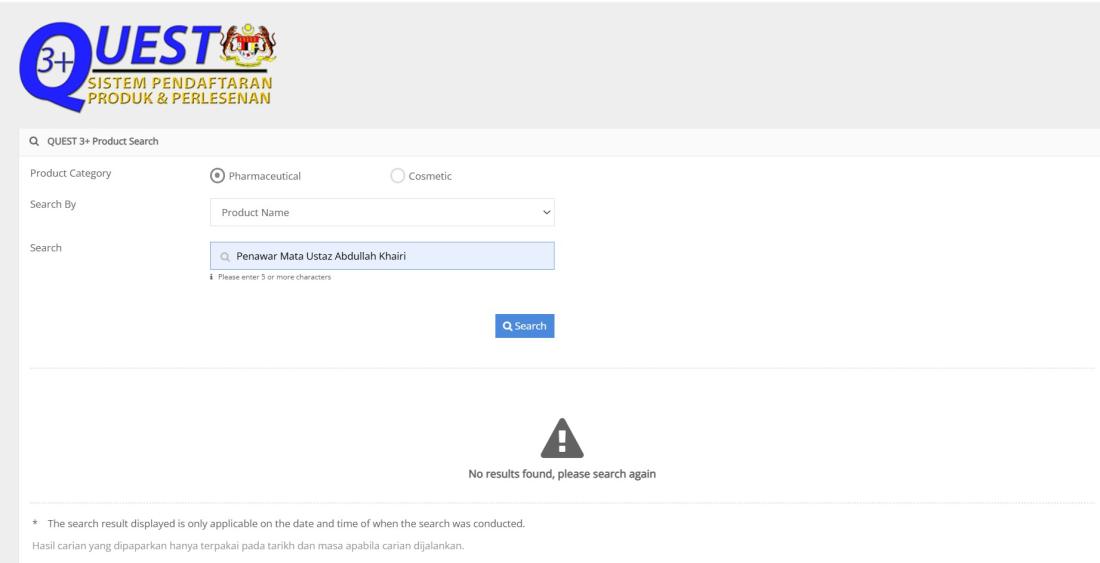Image resolution: width=1100 pixels, height=563 pixels.
Task: Choose Cosmetic by clicking its text label
Action: click(x=431, y=176)
